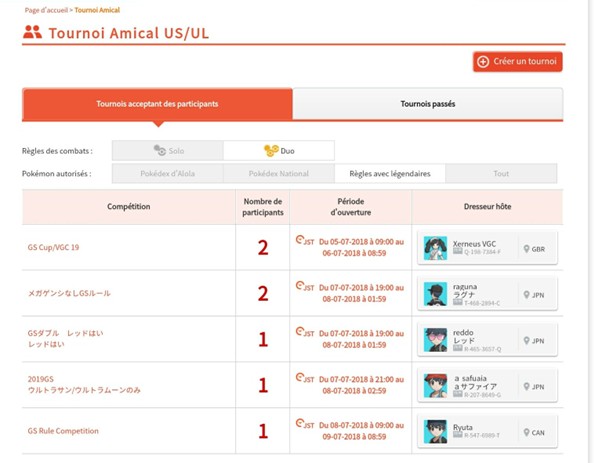
Task: Click the location pin next to CAN
Action: coord(526,432)
